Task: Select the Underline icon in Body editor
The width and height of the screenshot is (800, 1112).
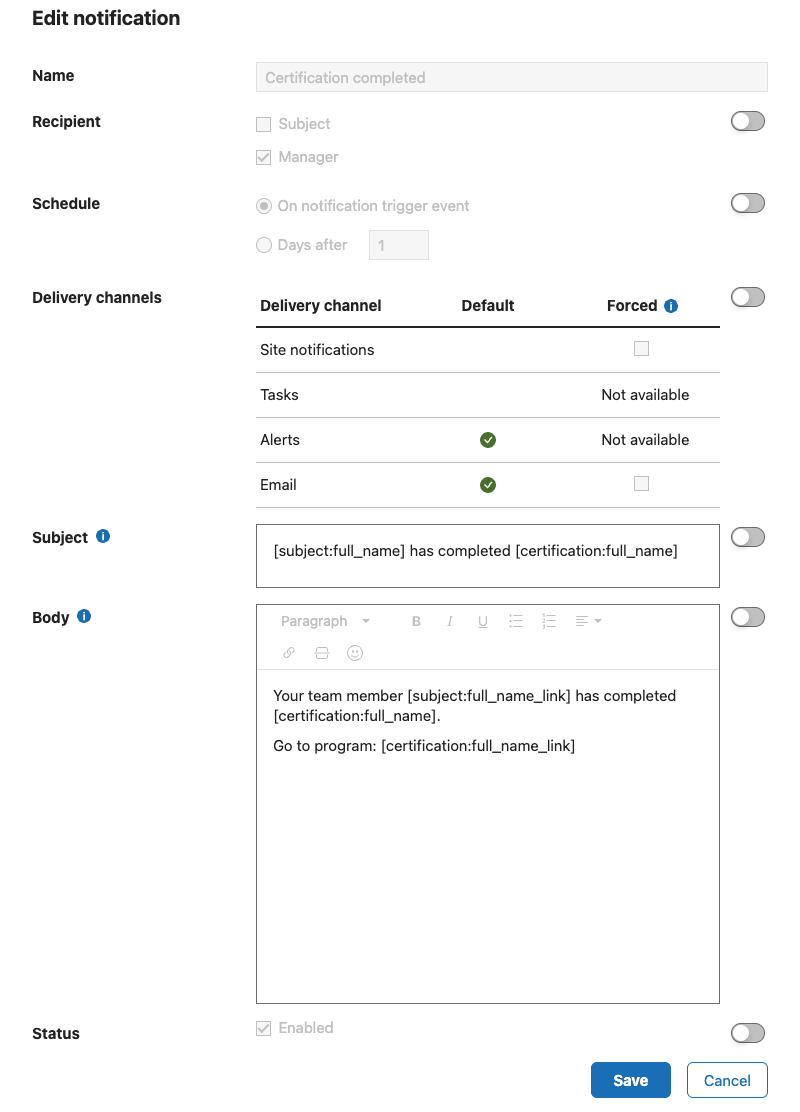Action: 482,621
